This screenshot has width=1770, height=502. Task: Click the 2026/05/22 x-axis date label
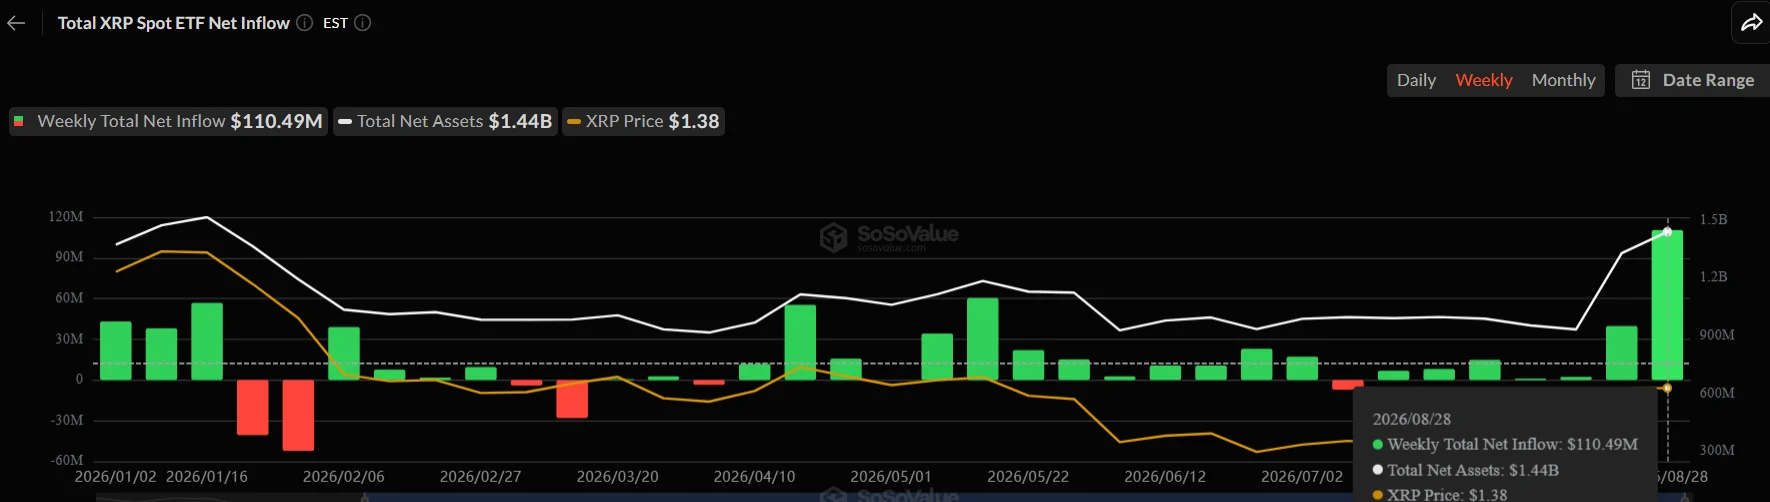pyautogui.click(x=1028, y=477)
